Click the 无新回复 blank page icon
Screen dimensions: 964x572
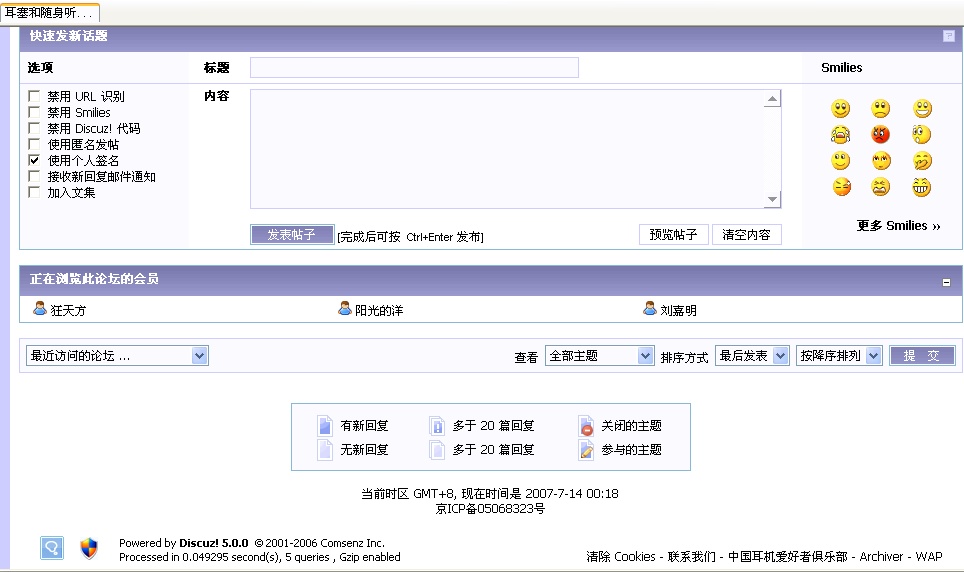(x=325, y=450)
